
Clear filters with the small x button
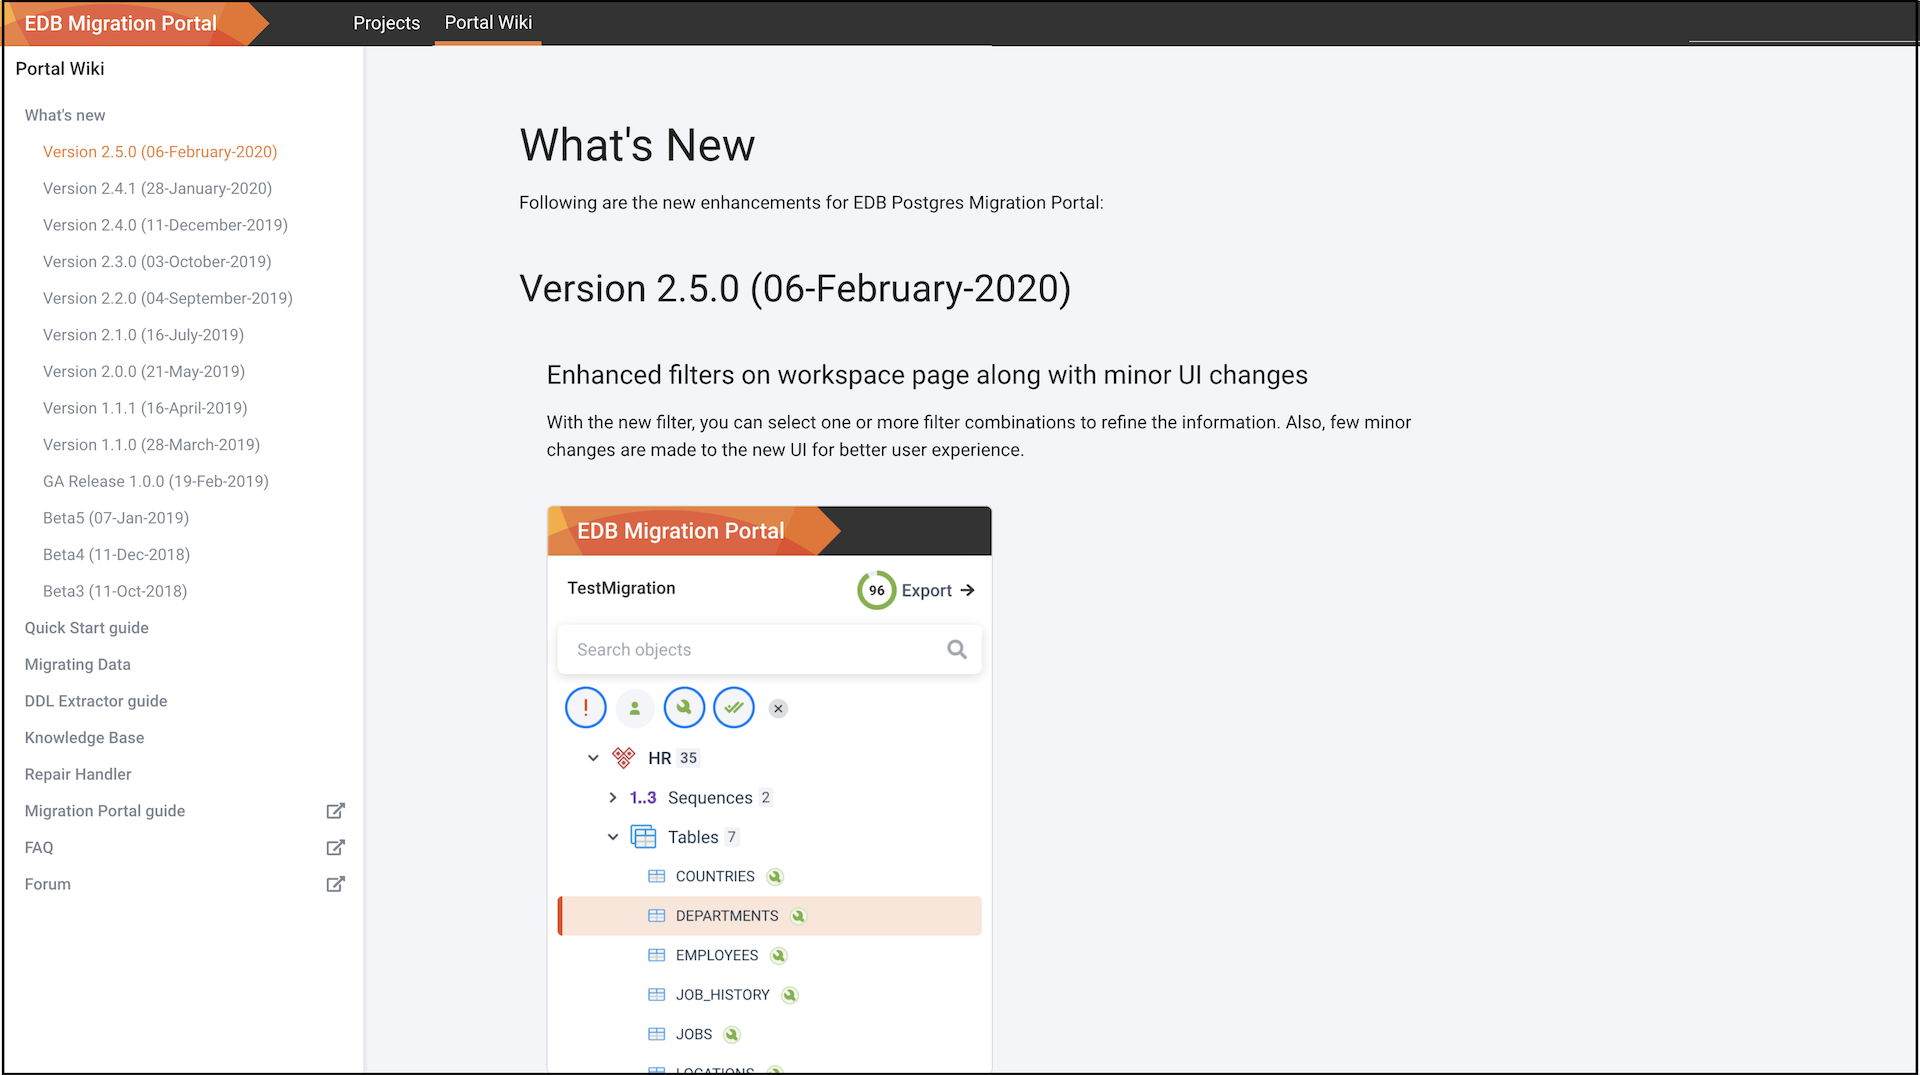pos(778,709)
